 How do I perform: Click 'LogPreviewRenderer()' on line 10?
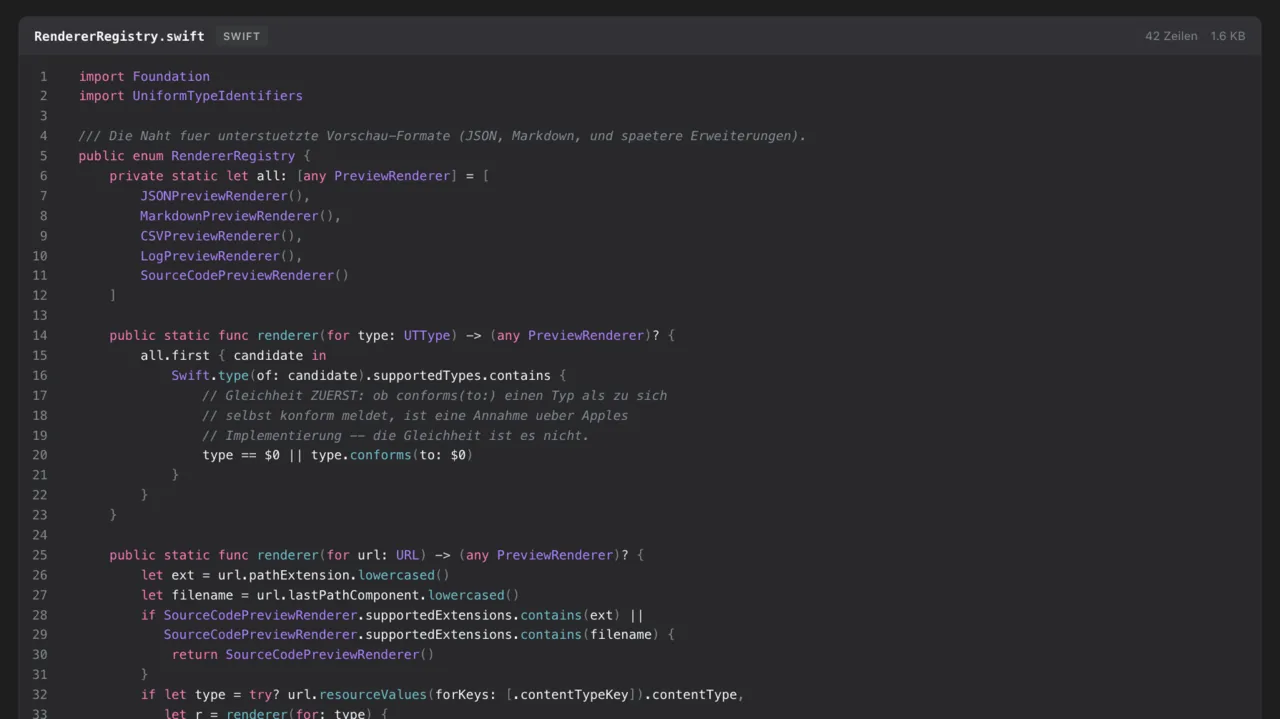point(217,256)
